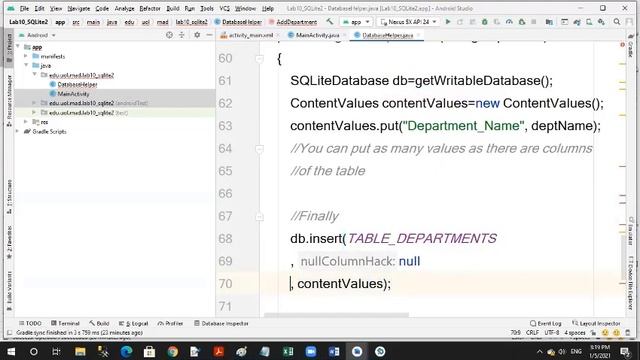Click the UTF-8 encoding status
640x360 pixels.
551,333
